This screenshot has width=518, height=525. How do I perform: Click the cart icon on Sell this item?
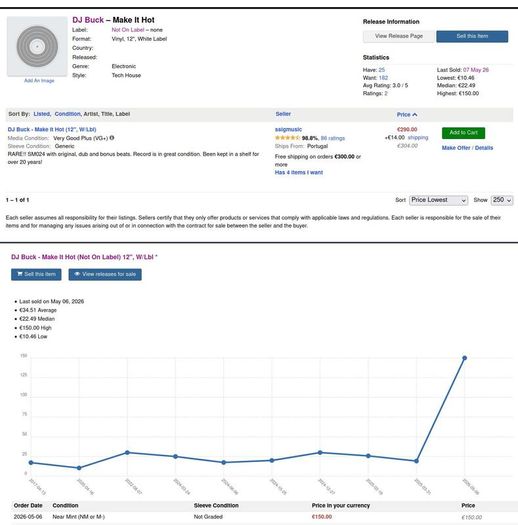tap(20, 274)
